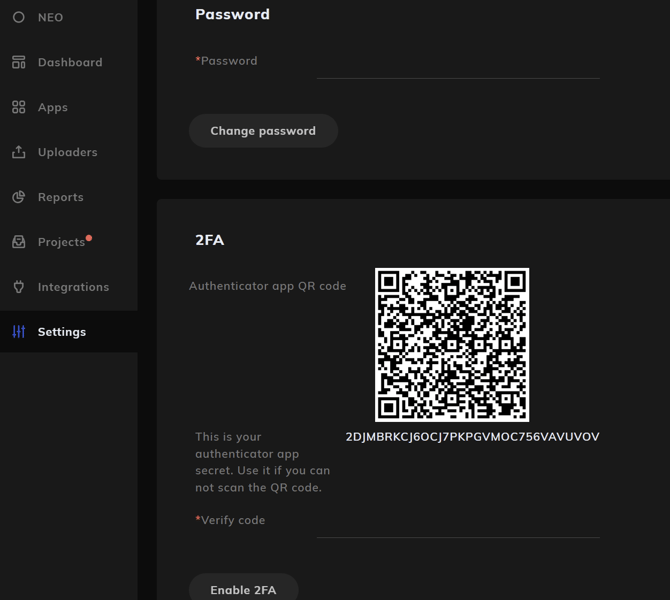Click the Settings sliders icon
The width and height of the screenshot is (670, 600).
[x=18, y=332]
